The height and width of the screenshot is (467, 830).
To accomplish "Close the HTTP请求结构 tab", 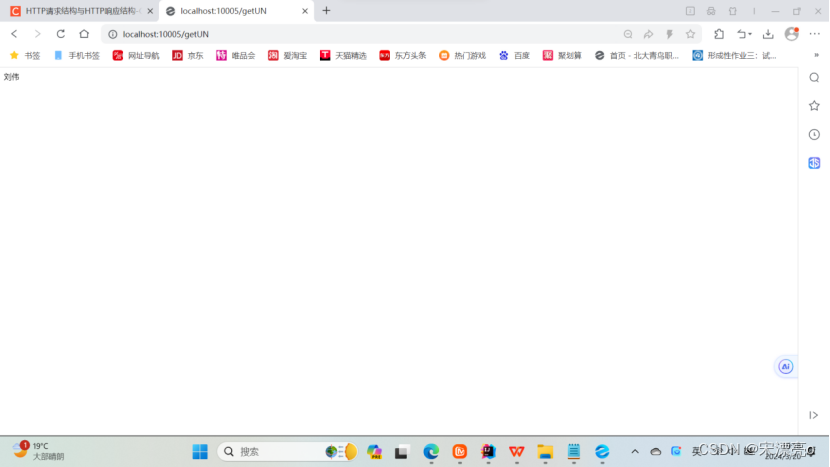I will 150,11.
